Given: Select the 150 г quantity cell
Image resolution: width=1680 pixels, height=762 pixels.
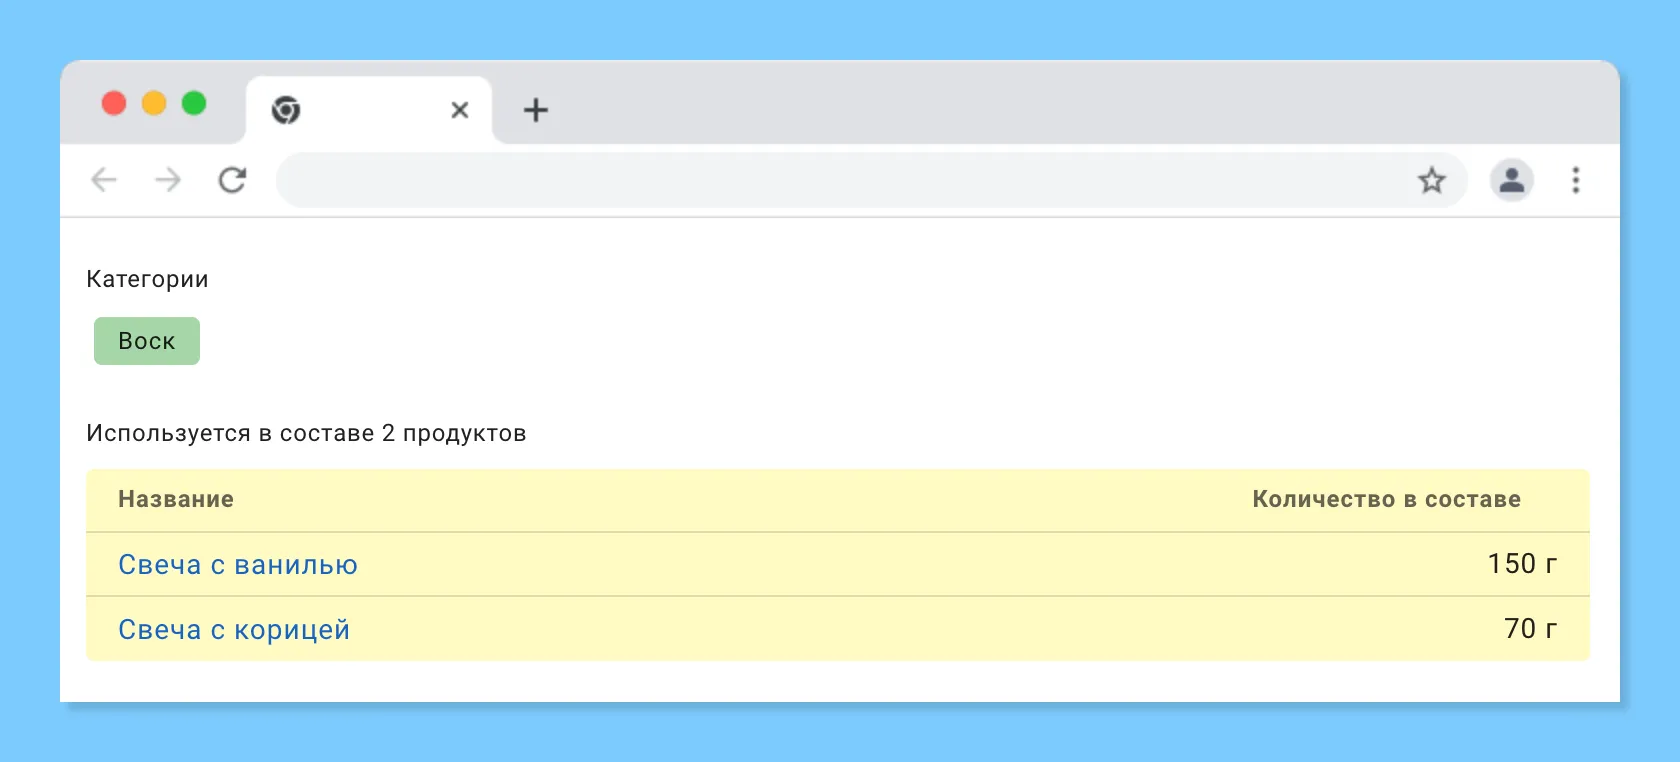Looking at the screenshot, I should (x=1522, y=564).
